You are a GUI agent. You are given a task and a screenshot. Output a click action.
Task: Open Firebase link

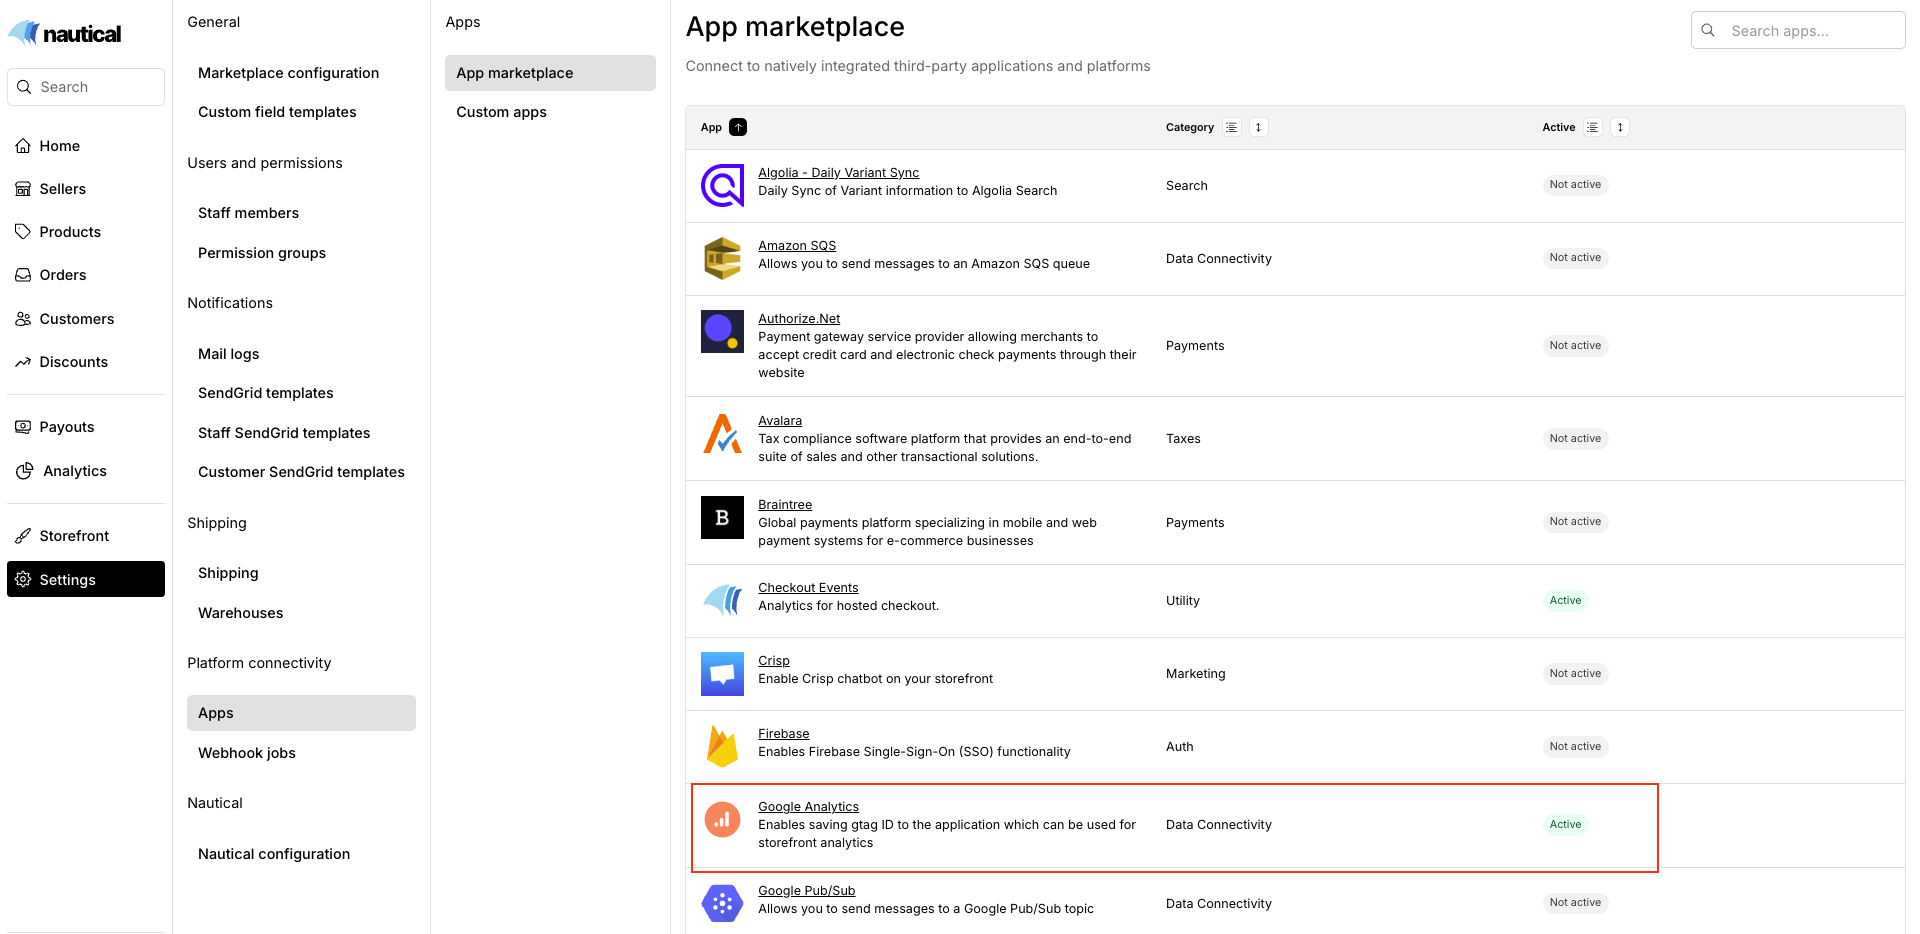[x=784, y=734]
